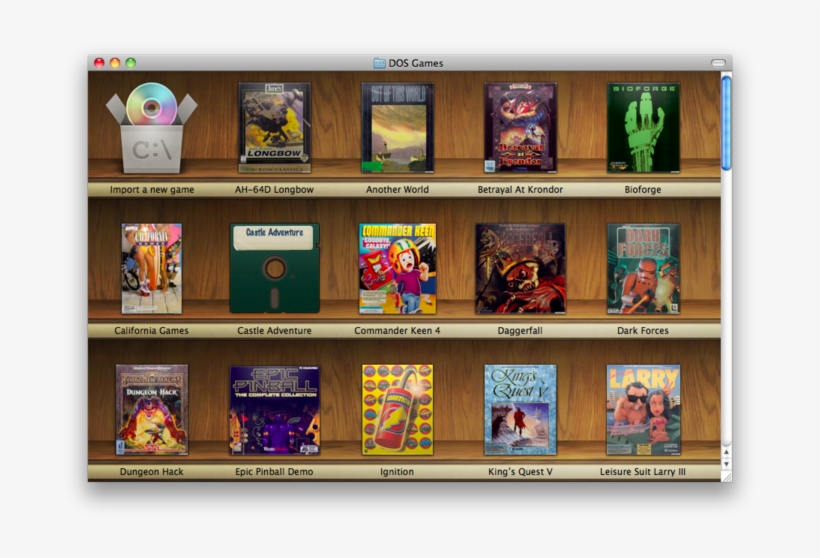Open the Dark Forces game box
The height and width of the screenshot is (558, 820).
[643, 268]
